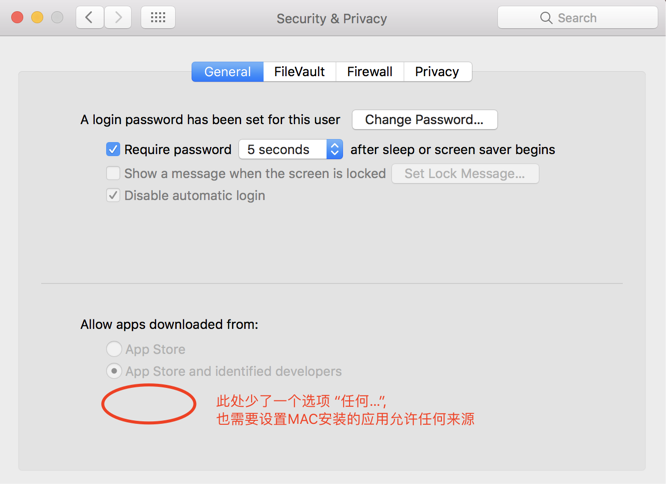Image resolution: width=666 pixels, height=484 pixels.
Task: Switch to the General tab
Action: coord(227,72)
